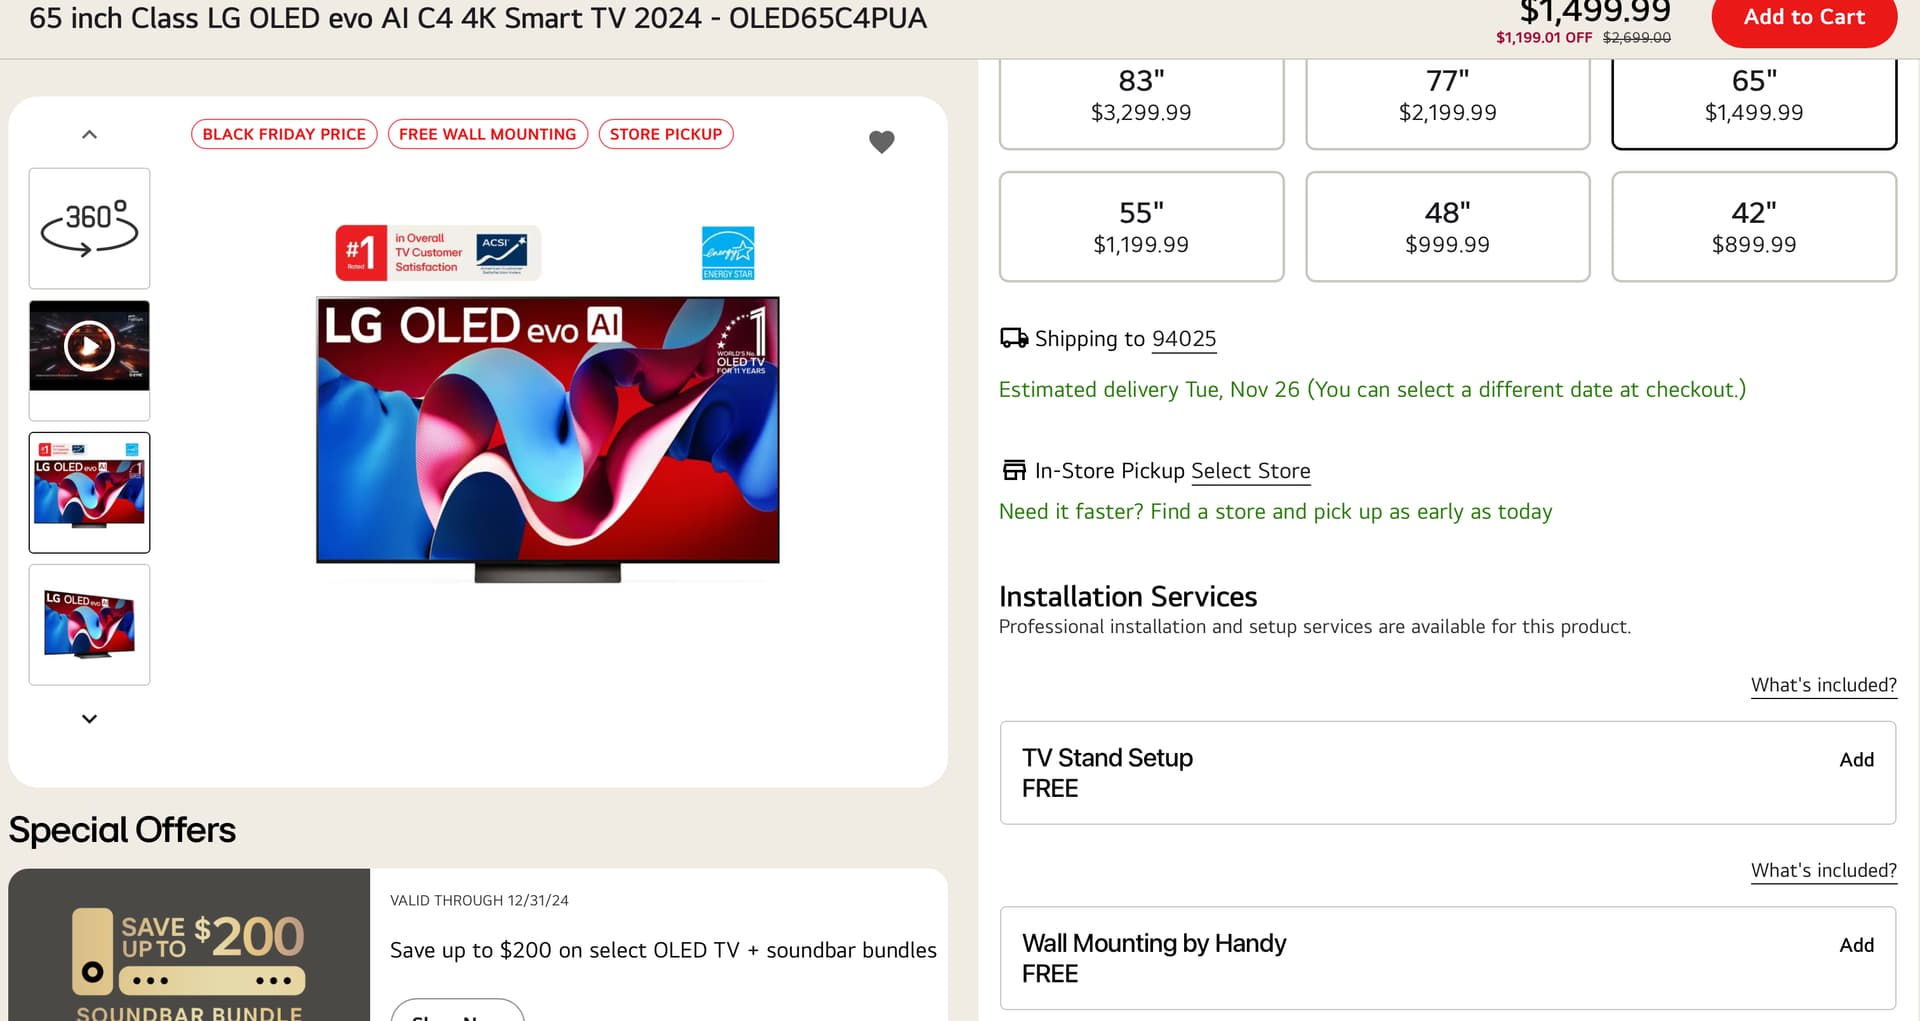This screenshot has height=1021, width=1920.
Task: Select the 83" size option
Action: tap(1141, 97)
